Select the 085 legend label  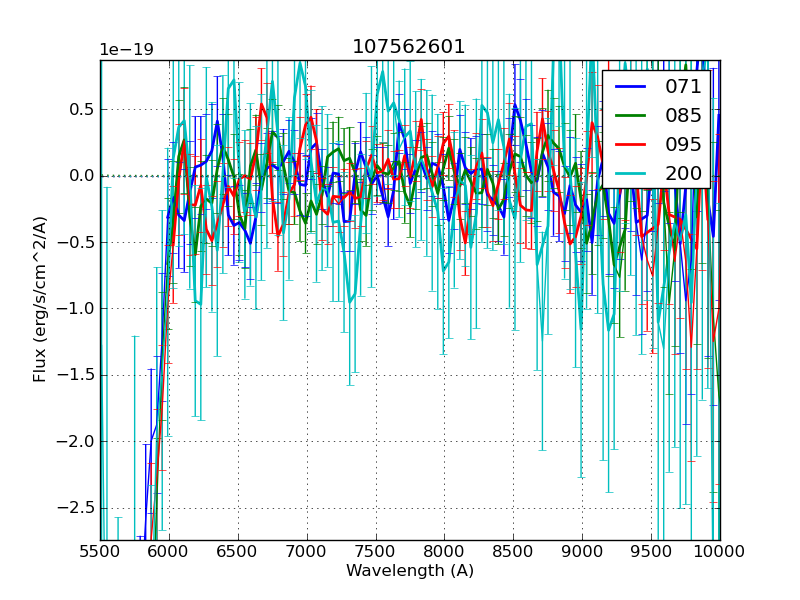pos(683,115)
